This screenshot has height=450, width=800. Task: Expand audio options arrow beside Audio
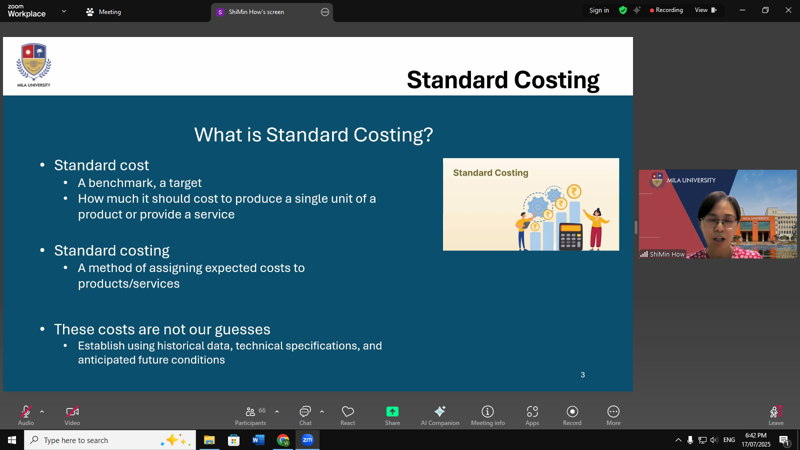42,411
